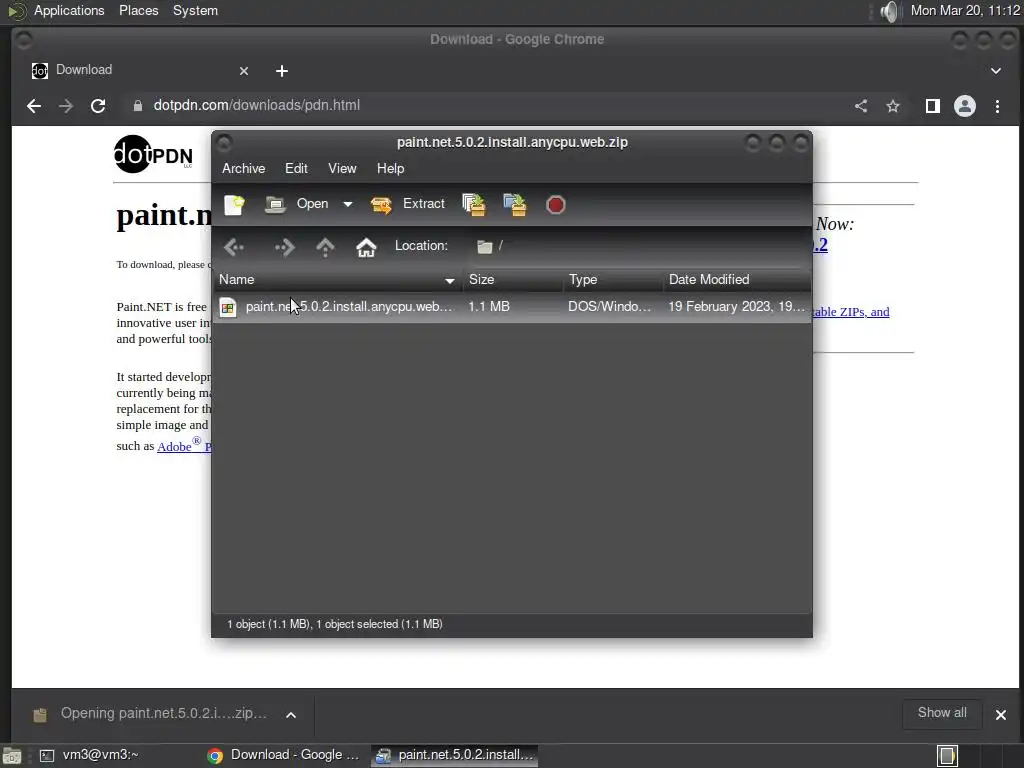1024x768 pixels.
Task: Open the Places menu
Action: 138,11
